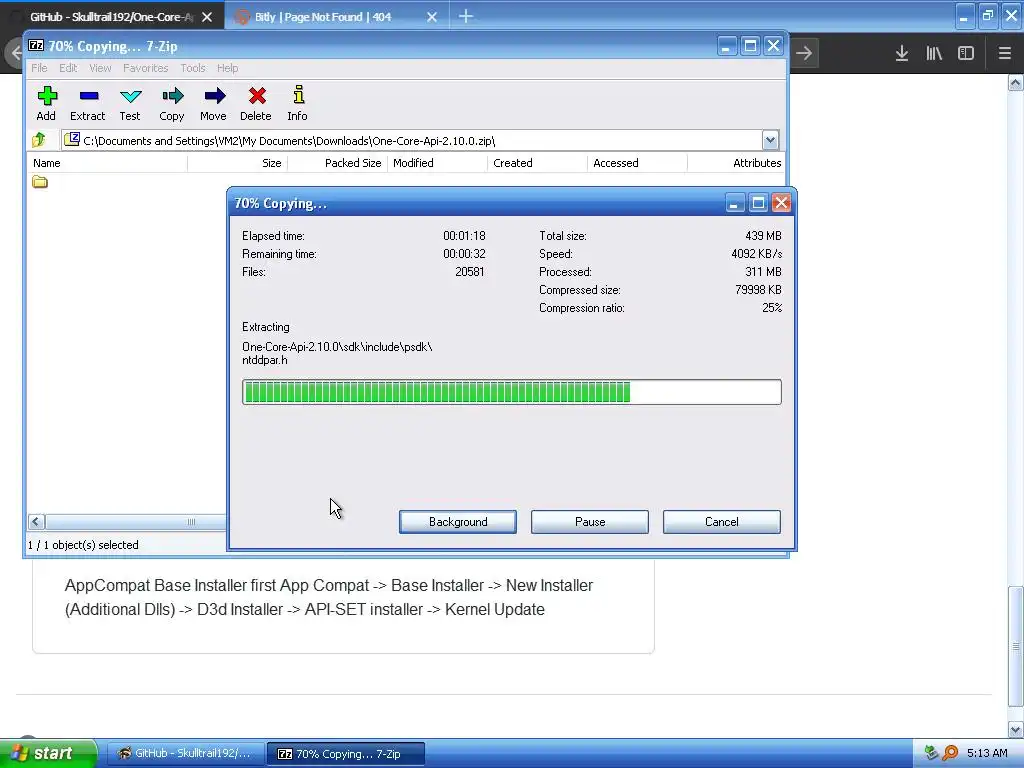
Task: Click browser downloads arrow icon
Action: click(901, 53)
